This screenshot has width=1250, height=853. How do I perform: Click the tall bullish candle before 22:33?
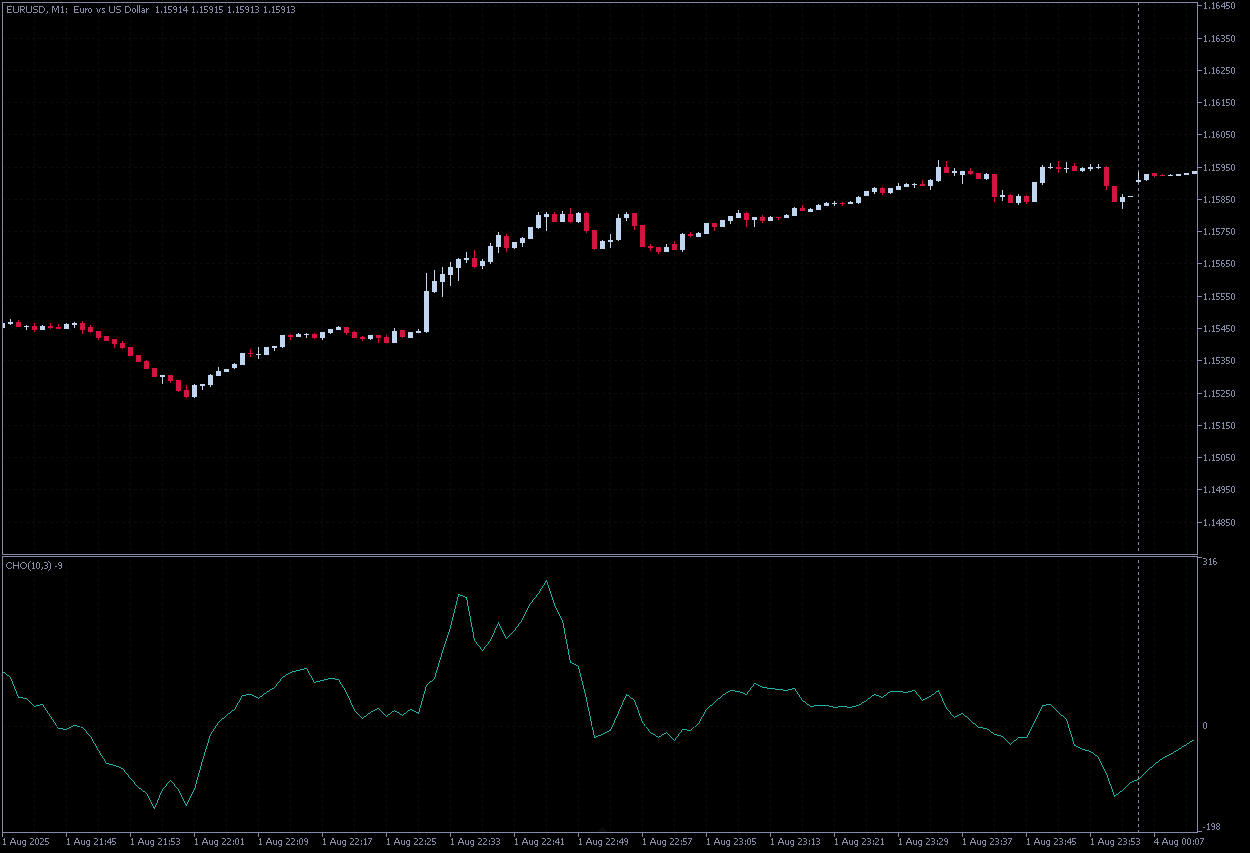pos(427,310)
